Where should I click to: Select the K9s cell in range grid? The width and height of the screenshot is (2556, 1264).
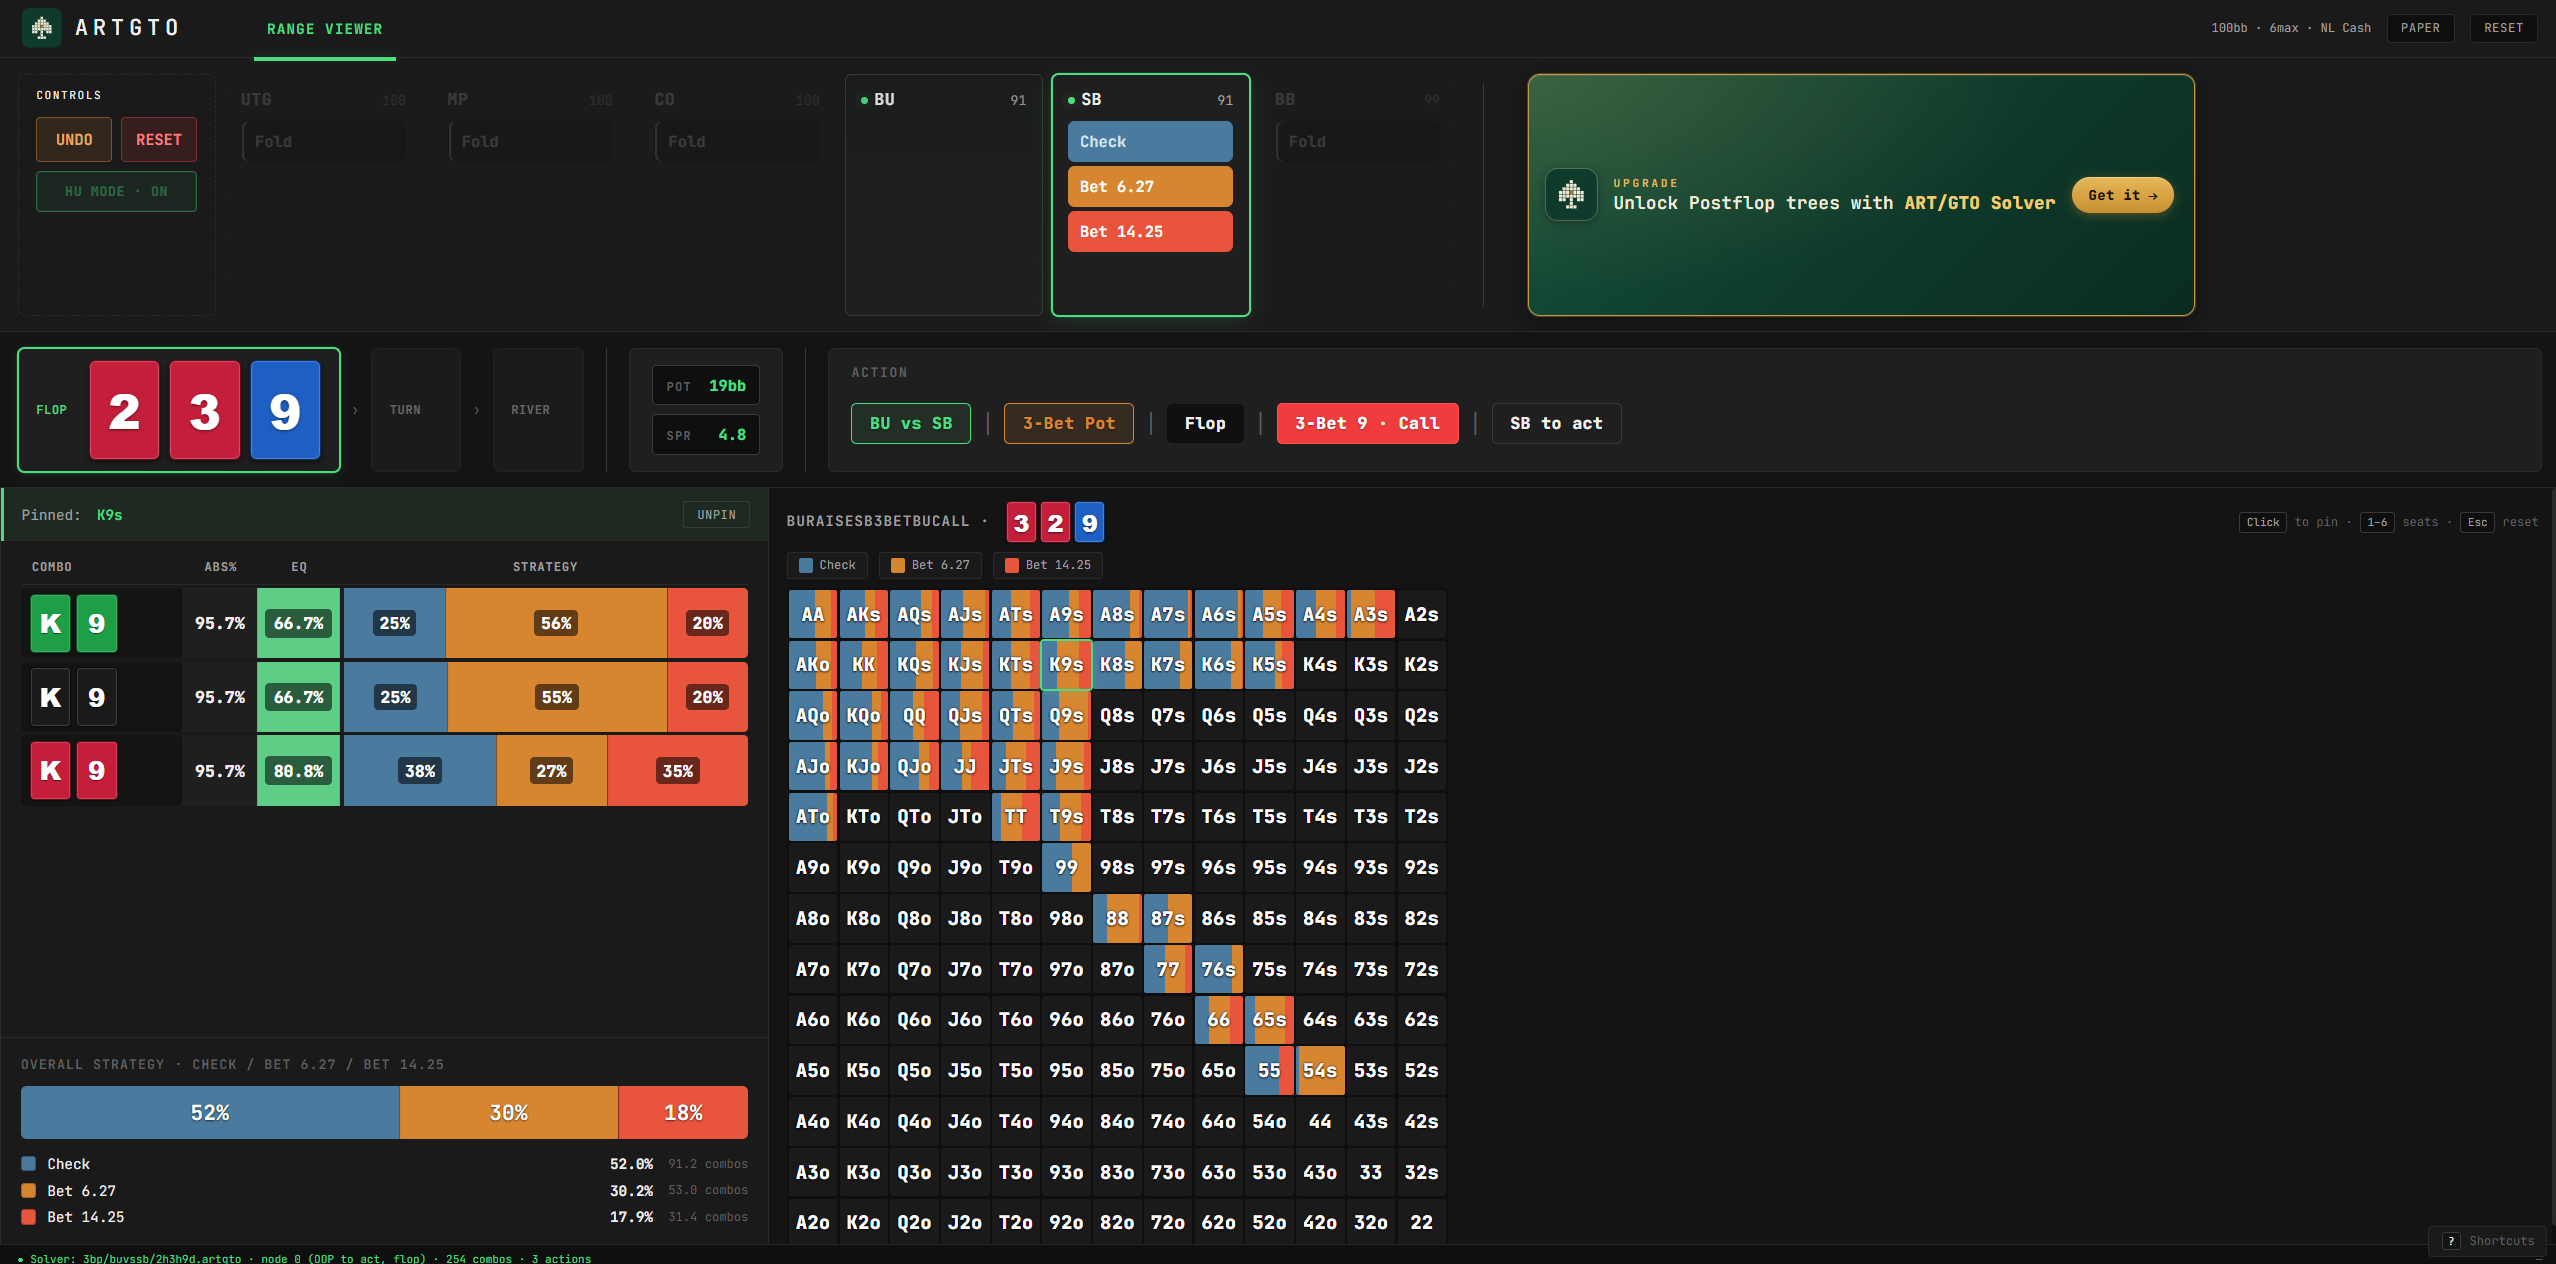coord(1066,664)
